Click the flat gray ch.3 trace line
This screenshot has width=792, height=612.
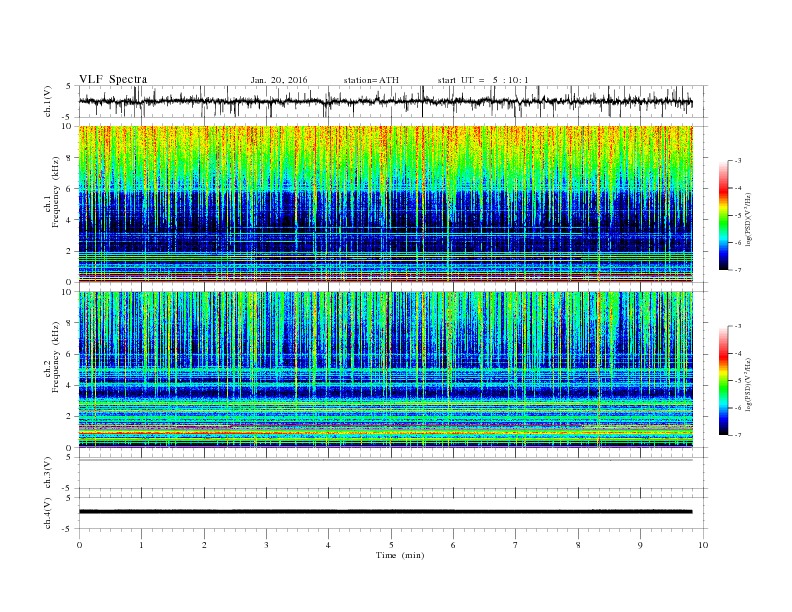tap(385, 460)
